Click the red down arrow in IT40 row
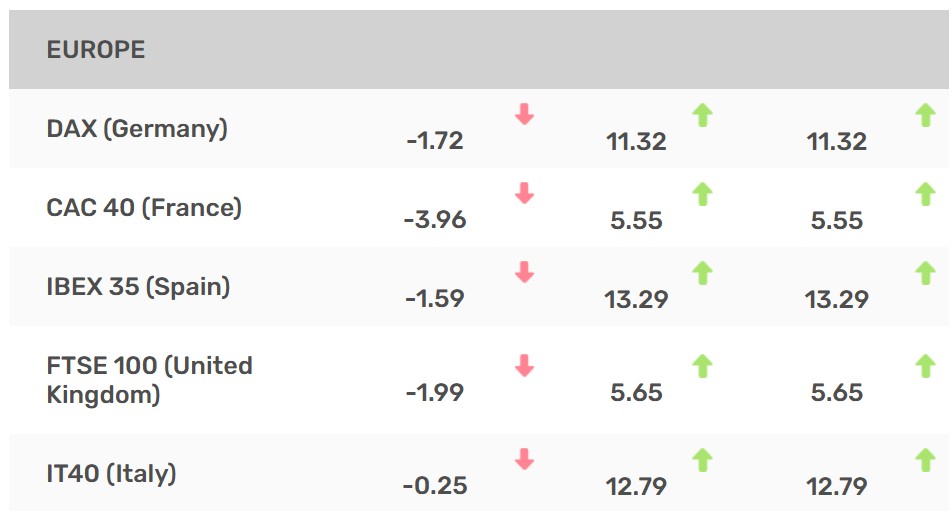952x511 pixels. 525,459
